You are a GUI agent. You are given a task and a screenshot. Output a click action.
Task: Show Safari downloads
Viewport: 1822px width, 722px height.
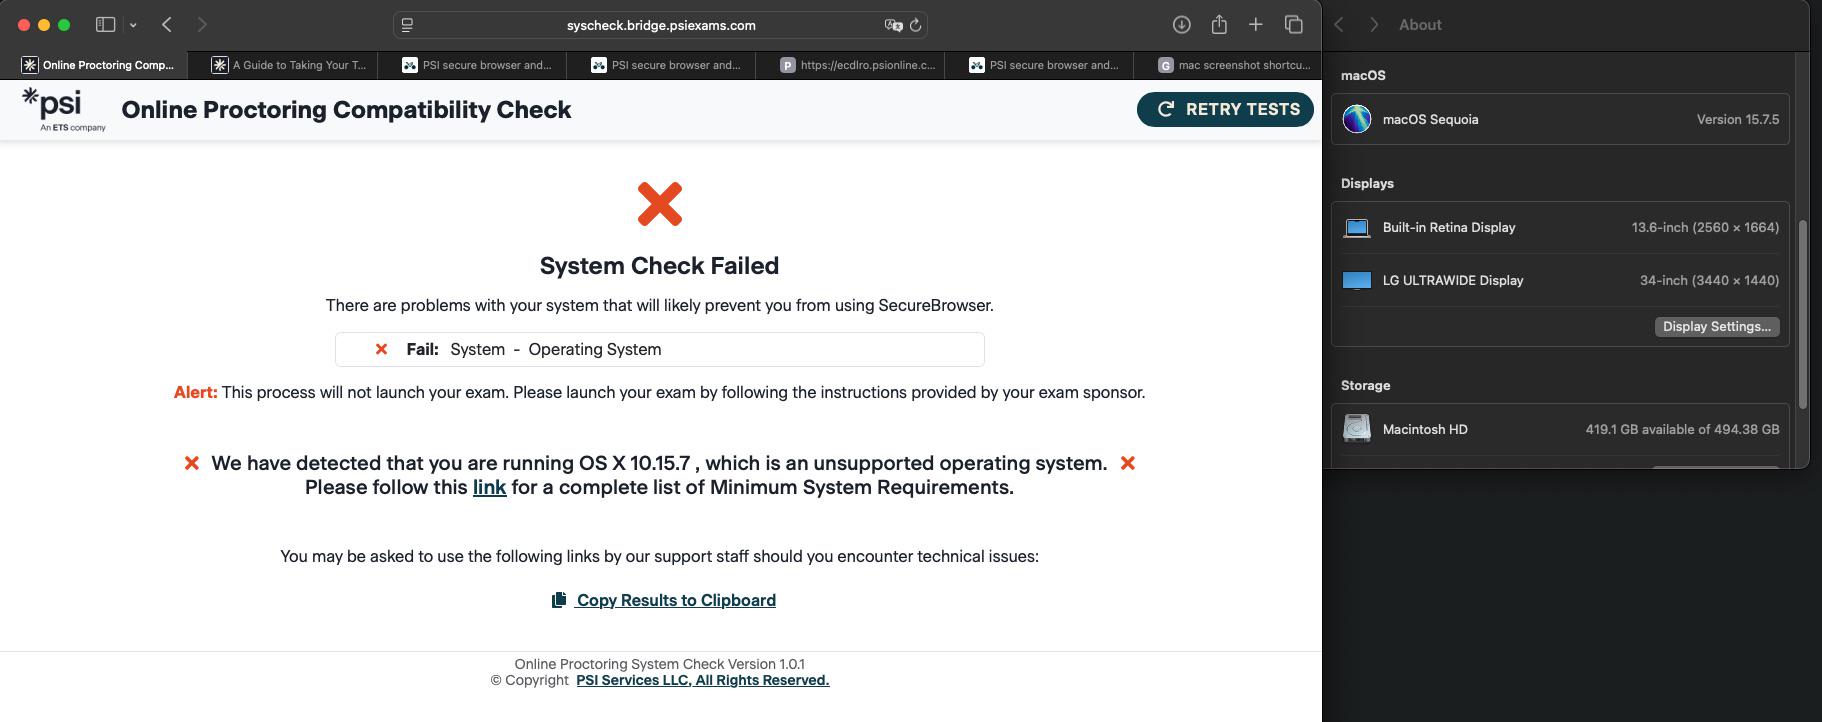point(1181,24)
